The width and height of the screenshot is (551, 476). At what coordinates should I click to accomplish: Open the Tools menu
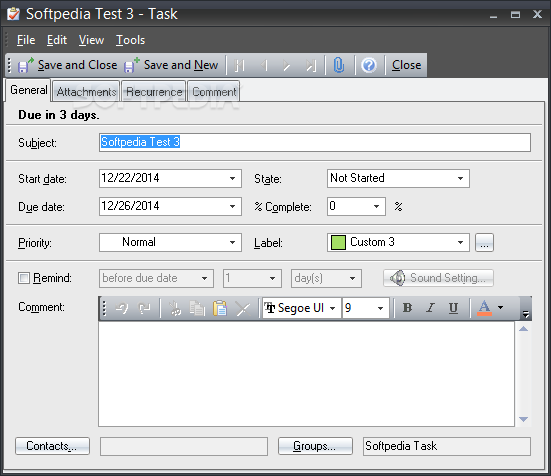coord(130,40)
